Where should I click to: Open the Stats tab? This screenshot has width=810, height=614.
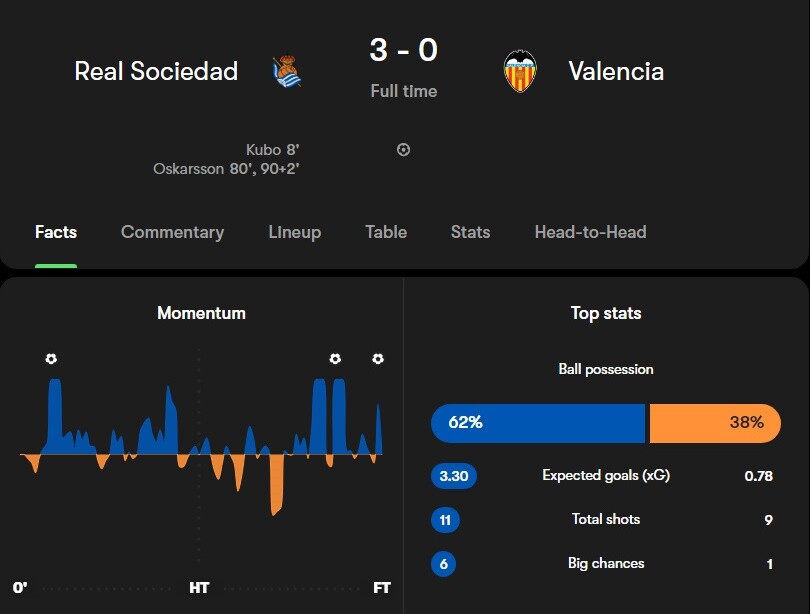pos(470,232)
